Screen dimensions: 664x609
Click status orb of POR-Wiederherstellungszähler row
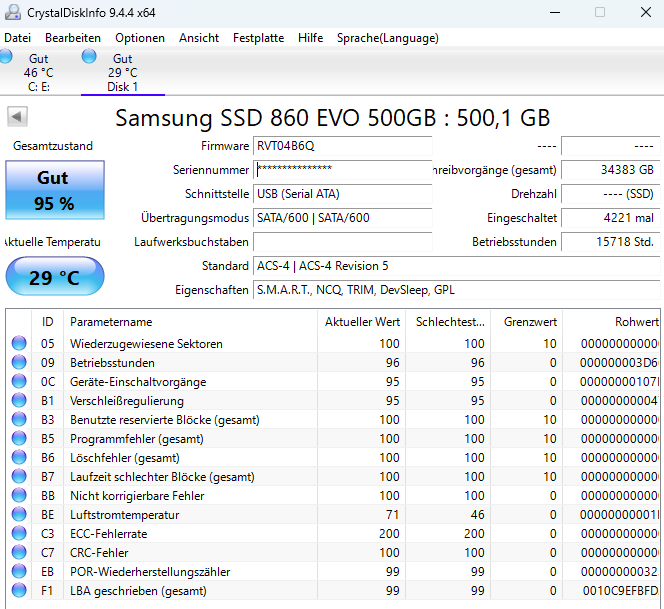point(19,571)
